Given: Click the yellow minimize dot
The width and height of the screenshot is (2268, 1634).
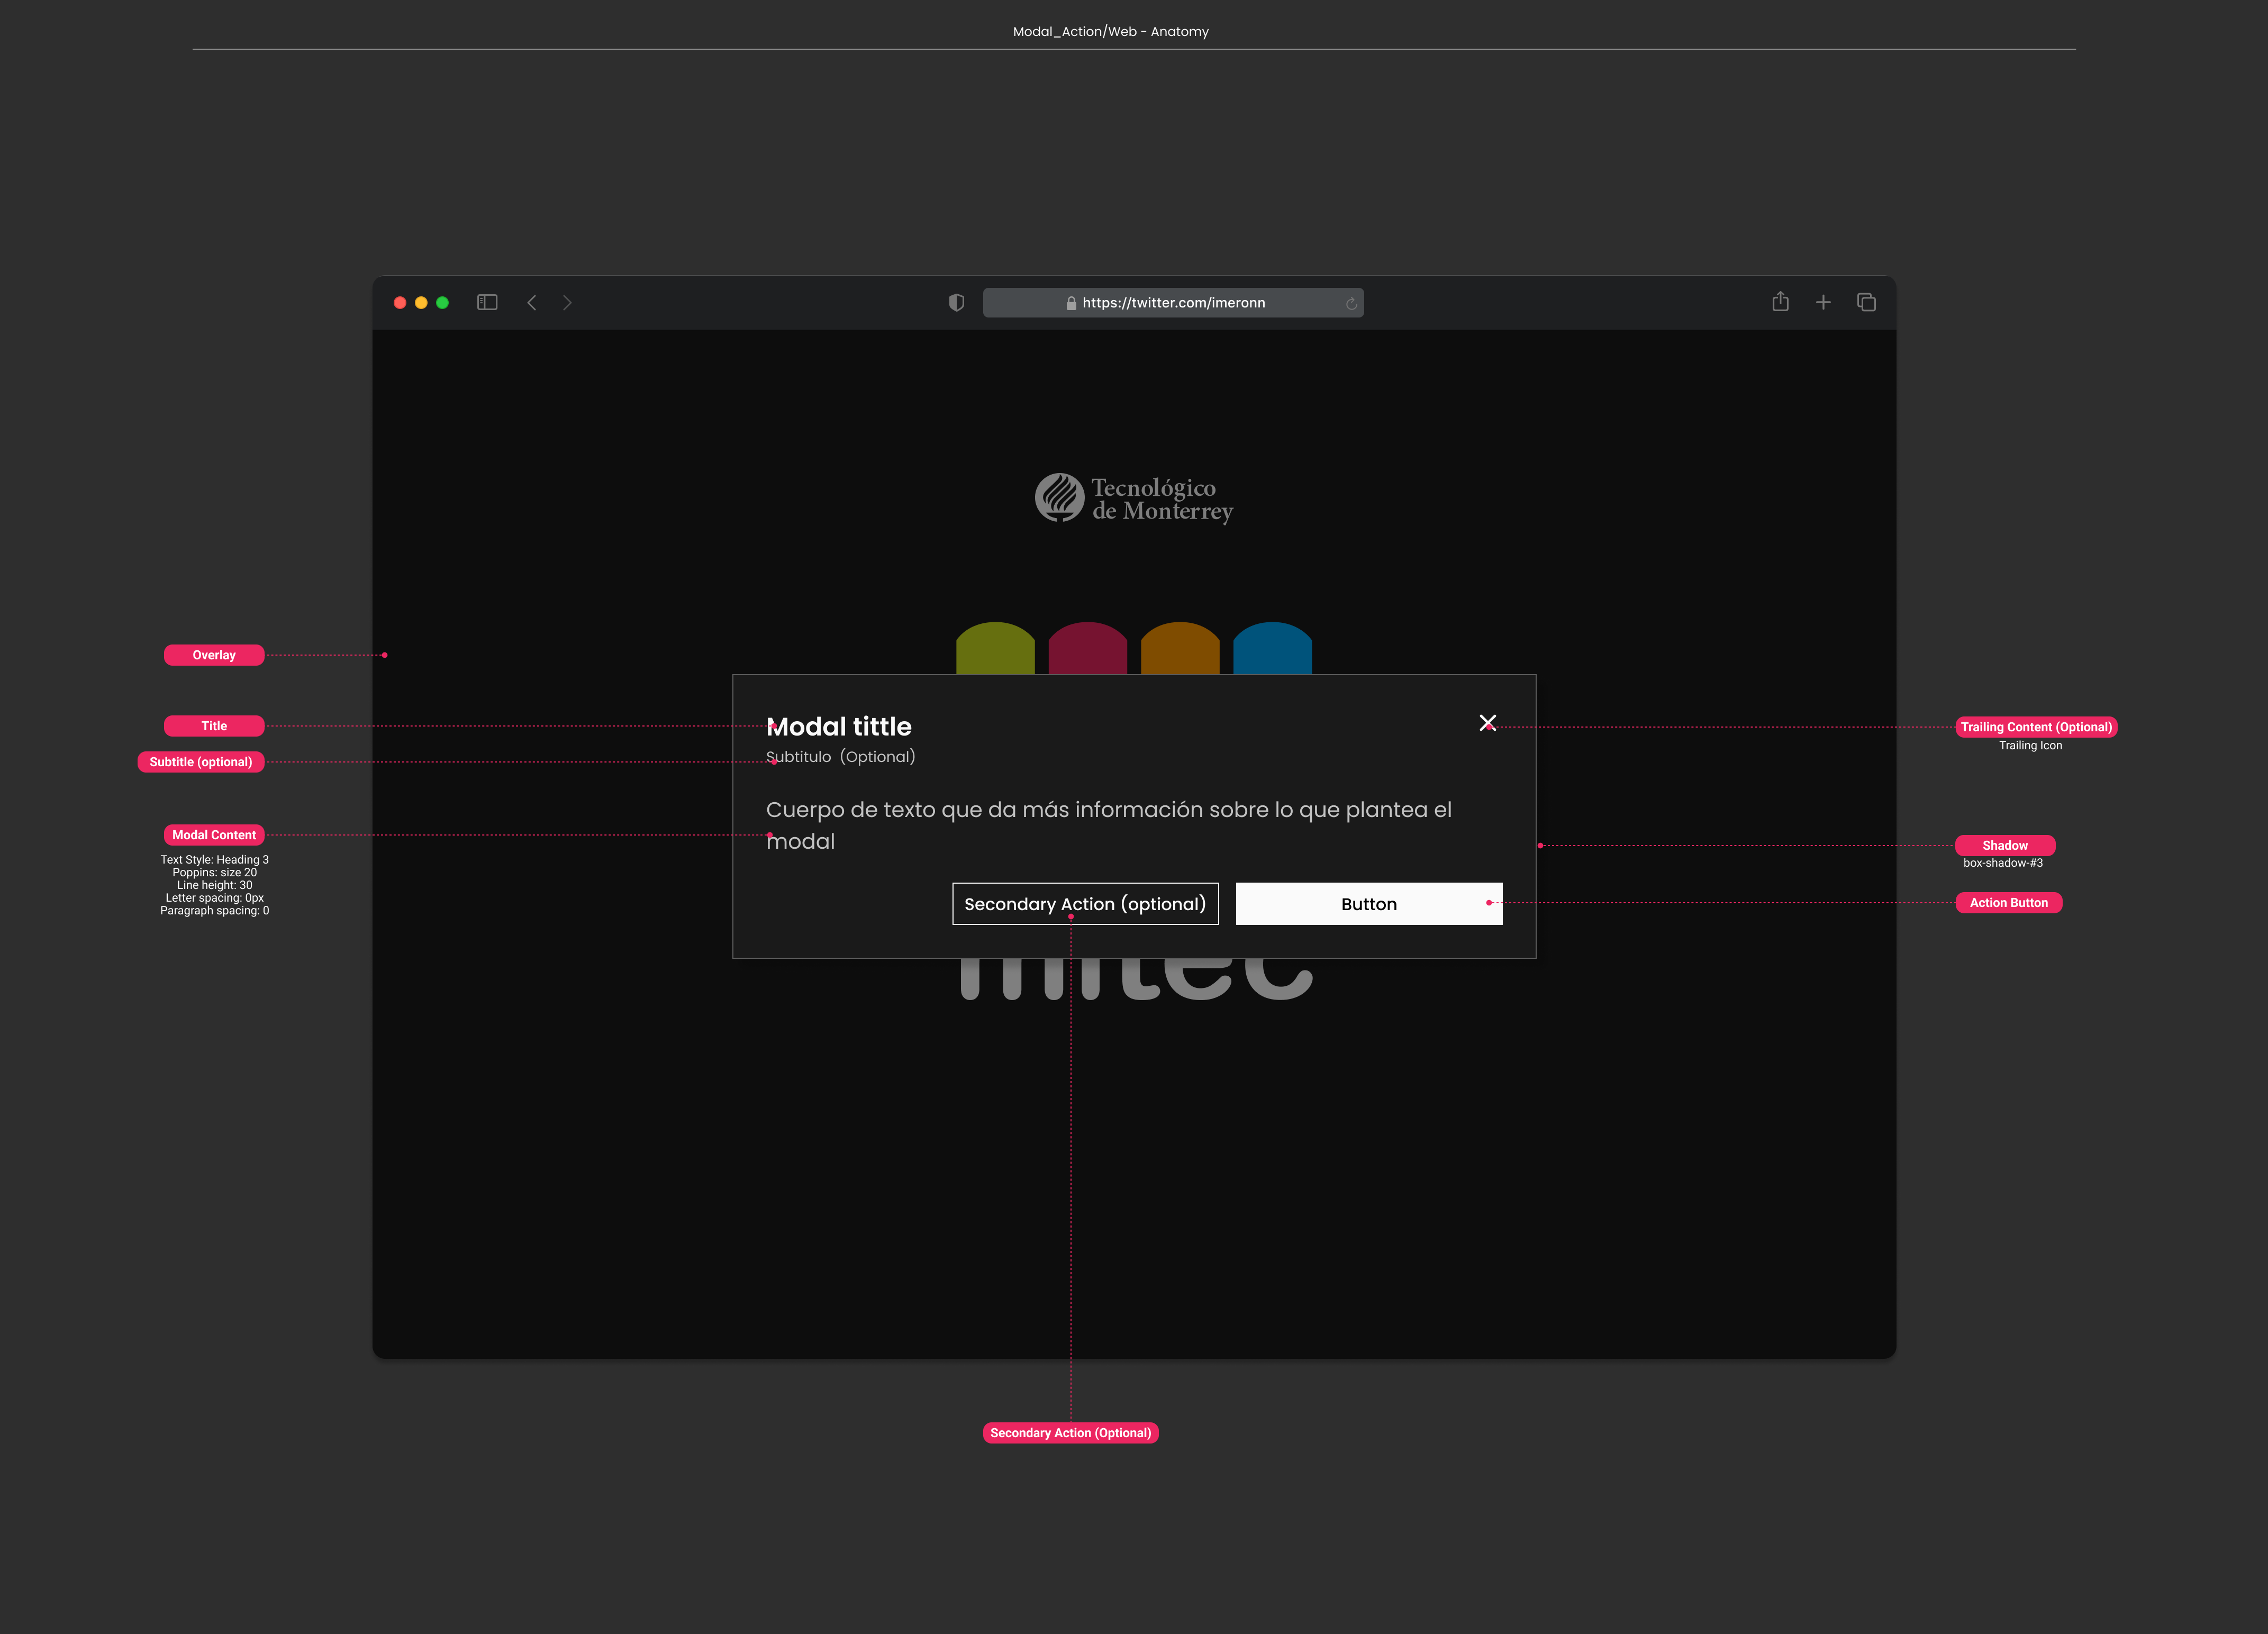Looking at the screenshot, I should pos(421,303).
